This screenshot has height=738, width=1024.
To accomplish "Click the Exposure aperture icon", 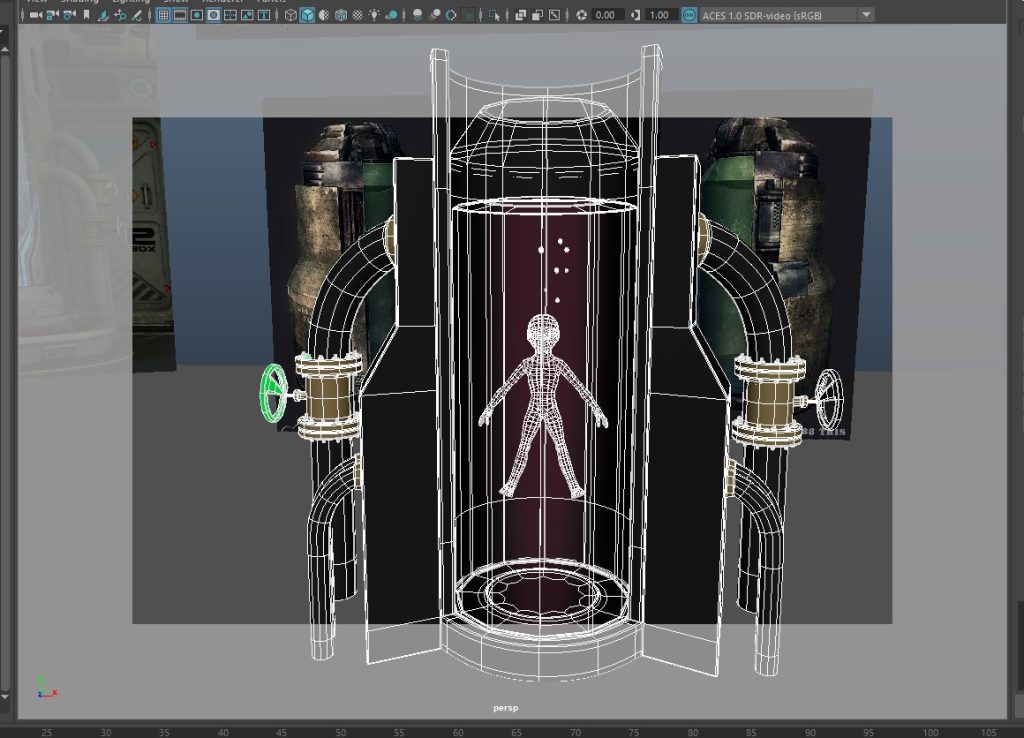I will coord(581,15).
